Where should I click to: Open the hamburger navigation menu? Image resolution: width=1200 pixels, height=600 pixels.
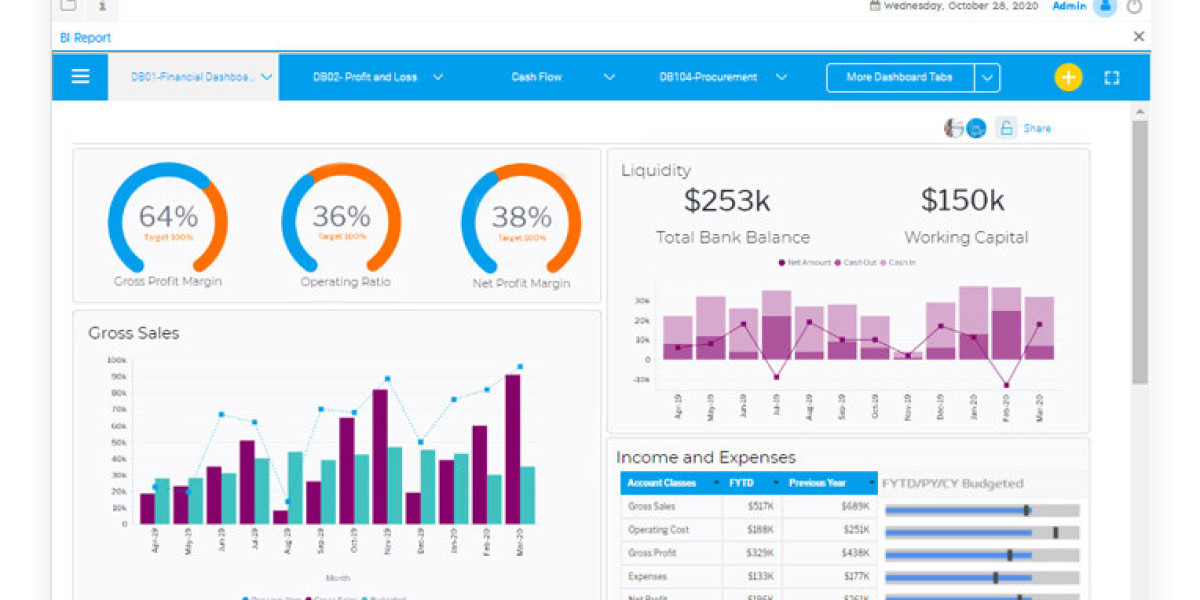pos(81,77)
